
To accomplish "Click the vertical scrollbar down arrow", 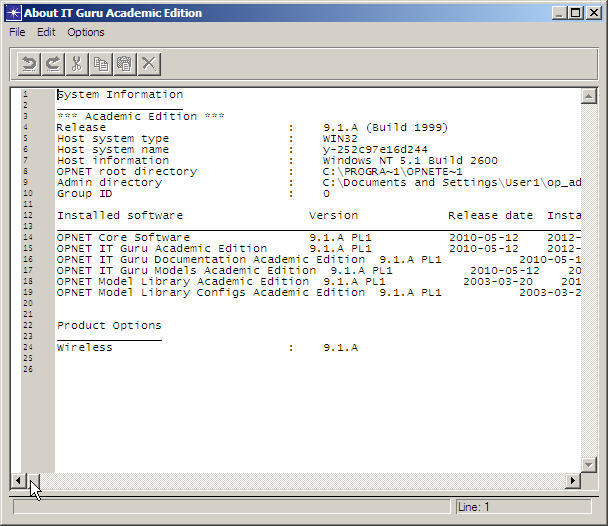I will pos(588,464).
